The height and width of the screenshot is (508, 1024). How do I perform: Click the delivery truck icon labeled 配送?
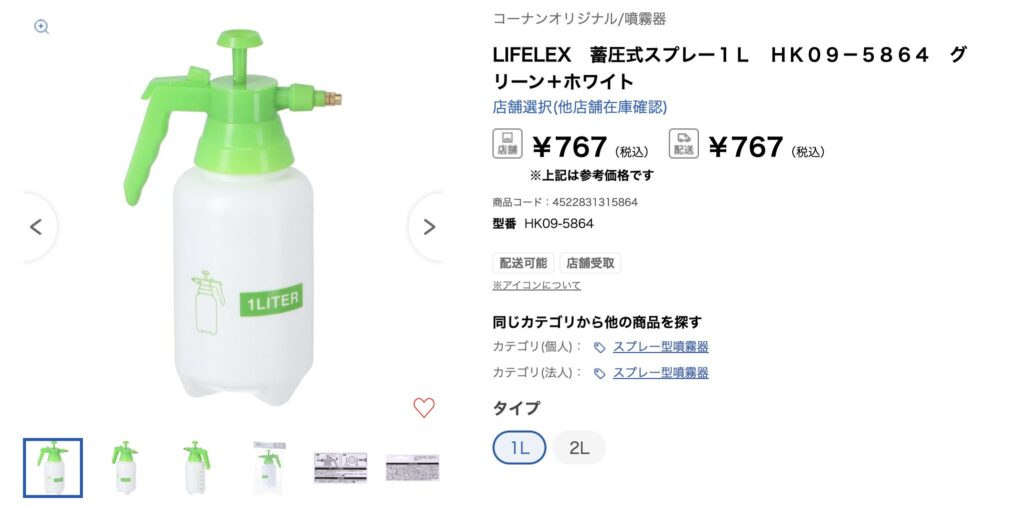coord(683,144)
